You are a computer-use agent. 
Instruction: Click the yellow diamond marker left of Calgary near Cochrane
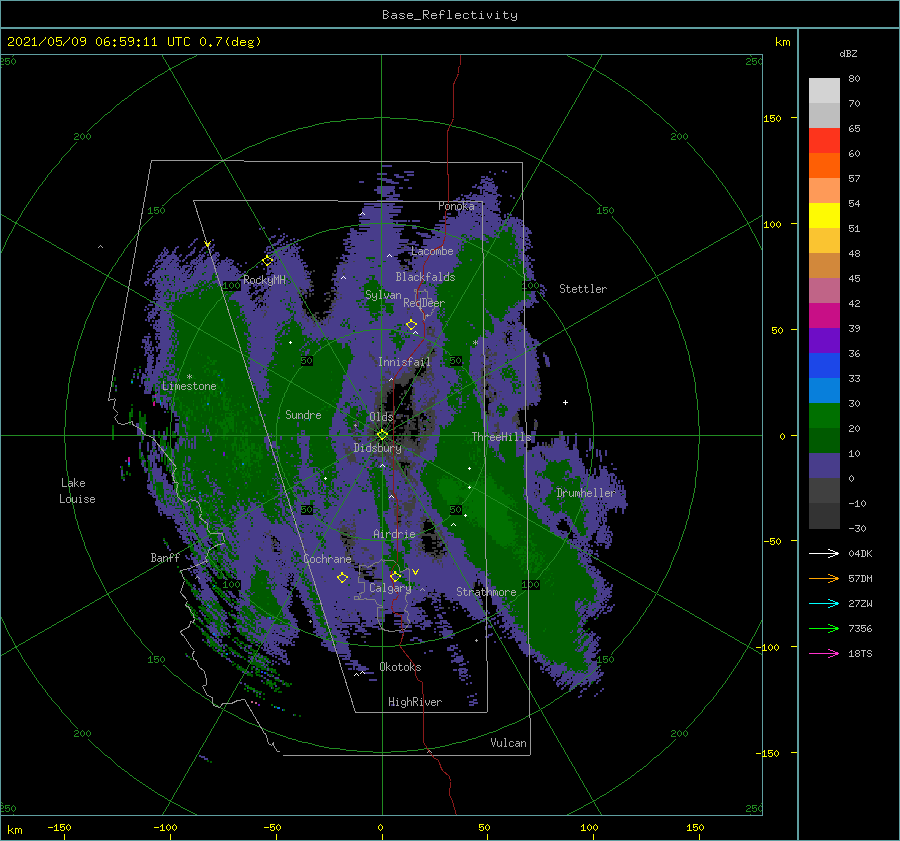pyautogui.click(x=342, y=578)
